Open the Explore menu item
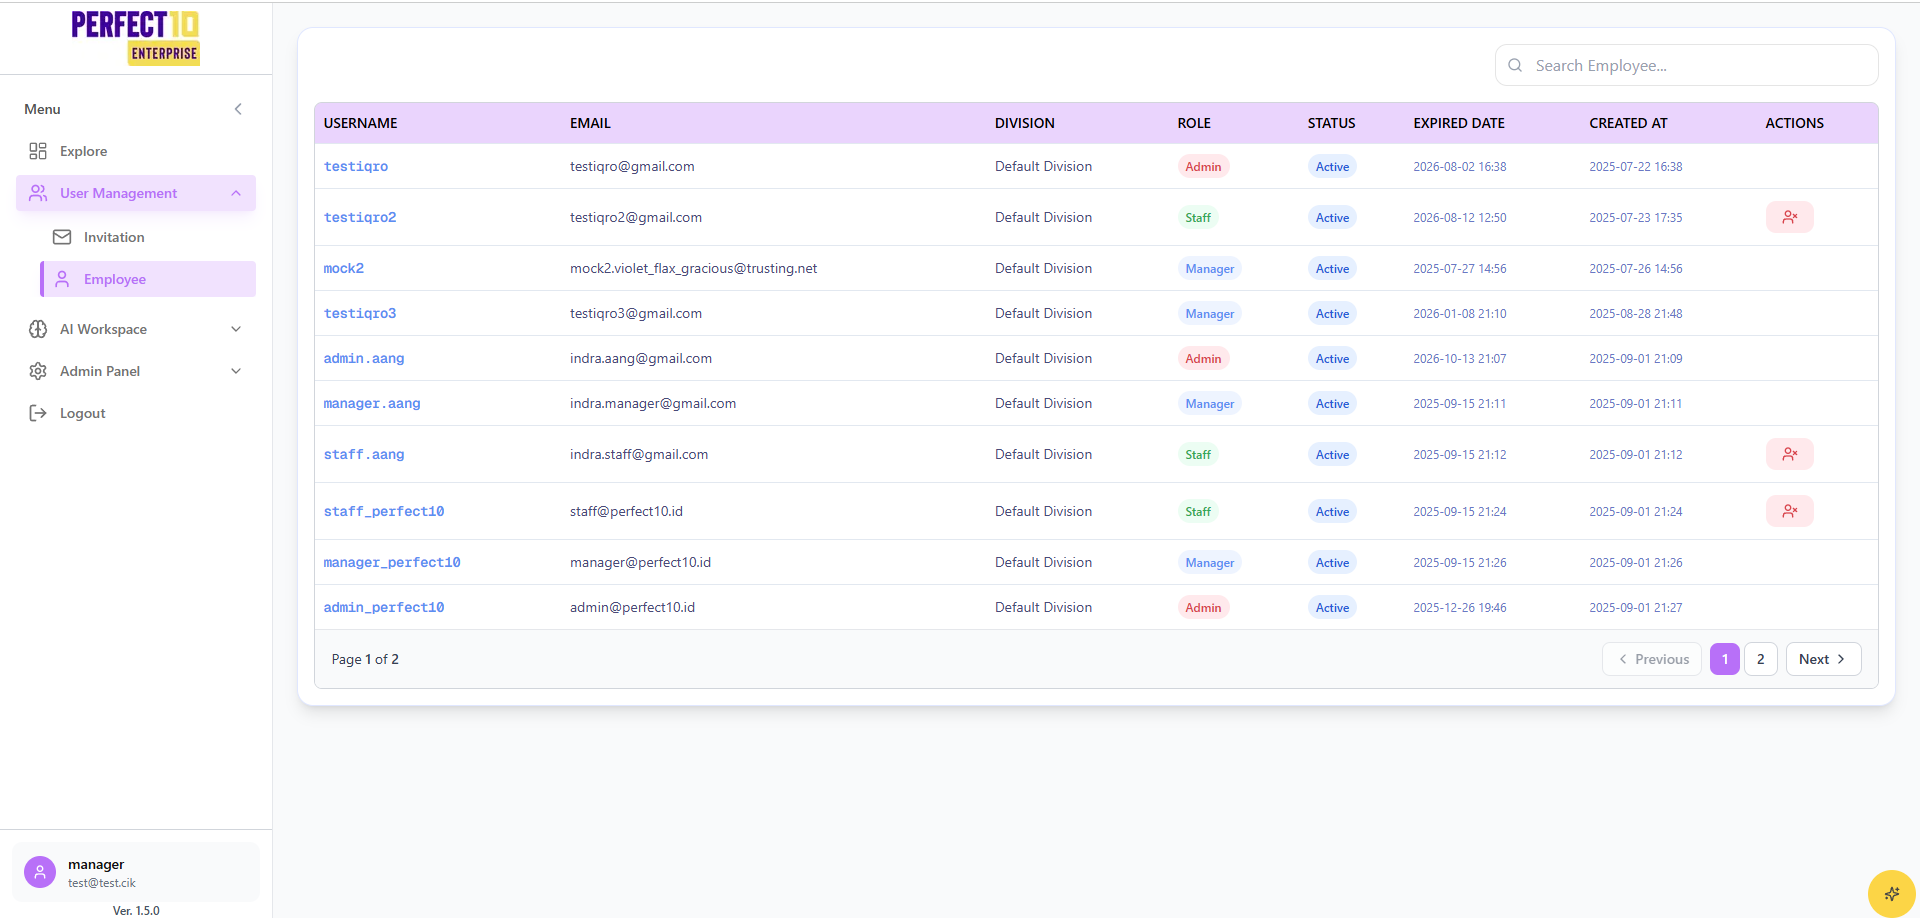This screenshot has height=918, width=1920. [x=136, y=151]
